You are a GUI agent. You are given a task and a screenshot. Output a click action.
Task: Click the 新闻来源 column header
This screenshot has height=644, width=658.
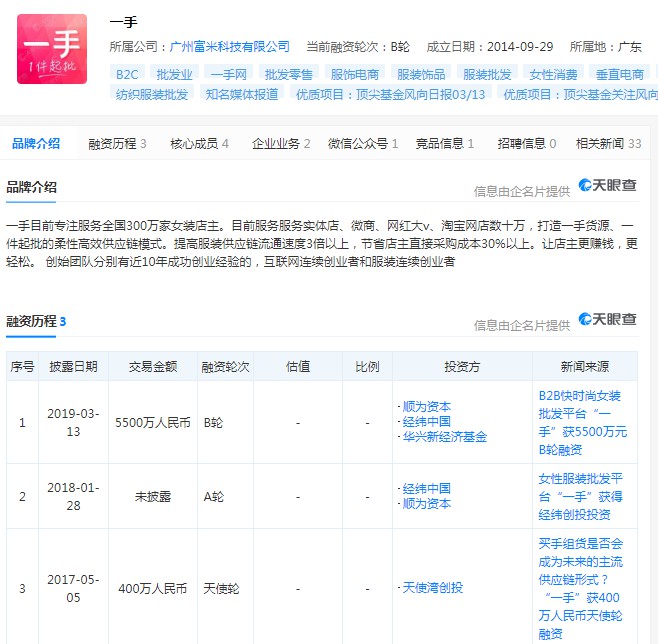click(585, 366)
